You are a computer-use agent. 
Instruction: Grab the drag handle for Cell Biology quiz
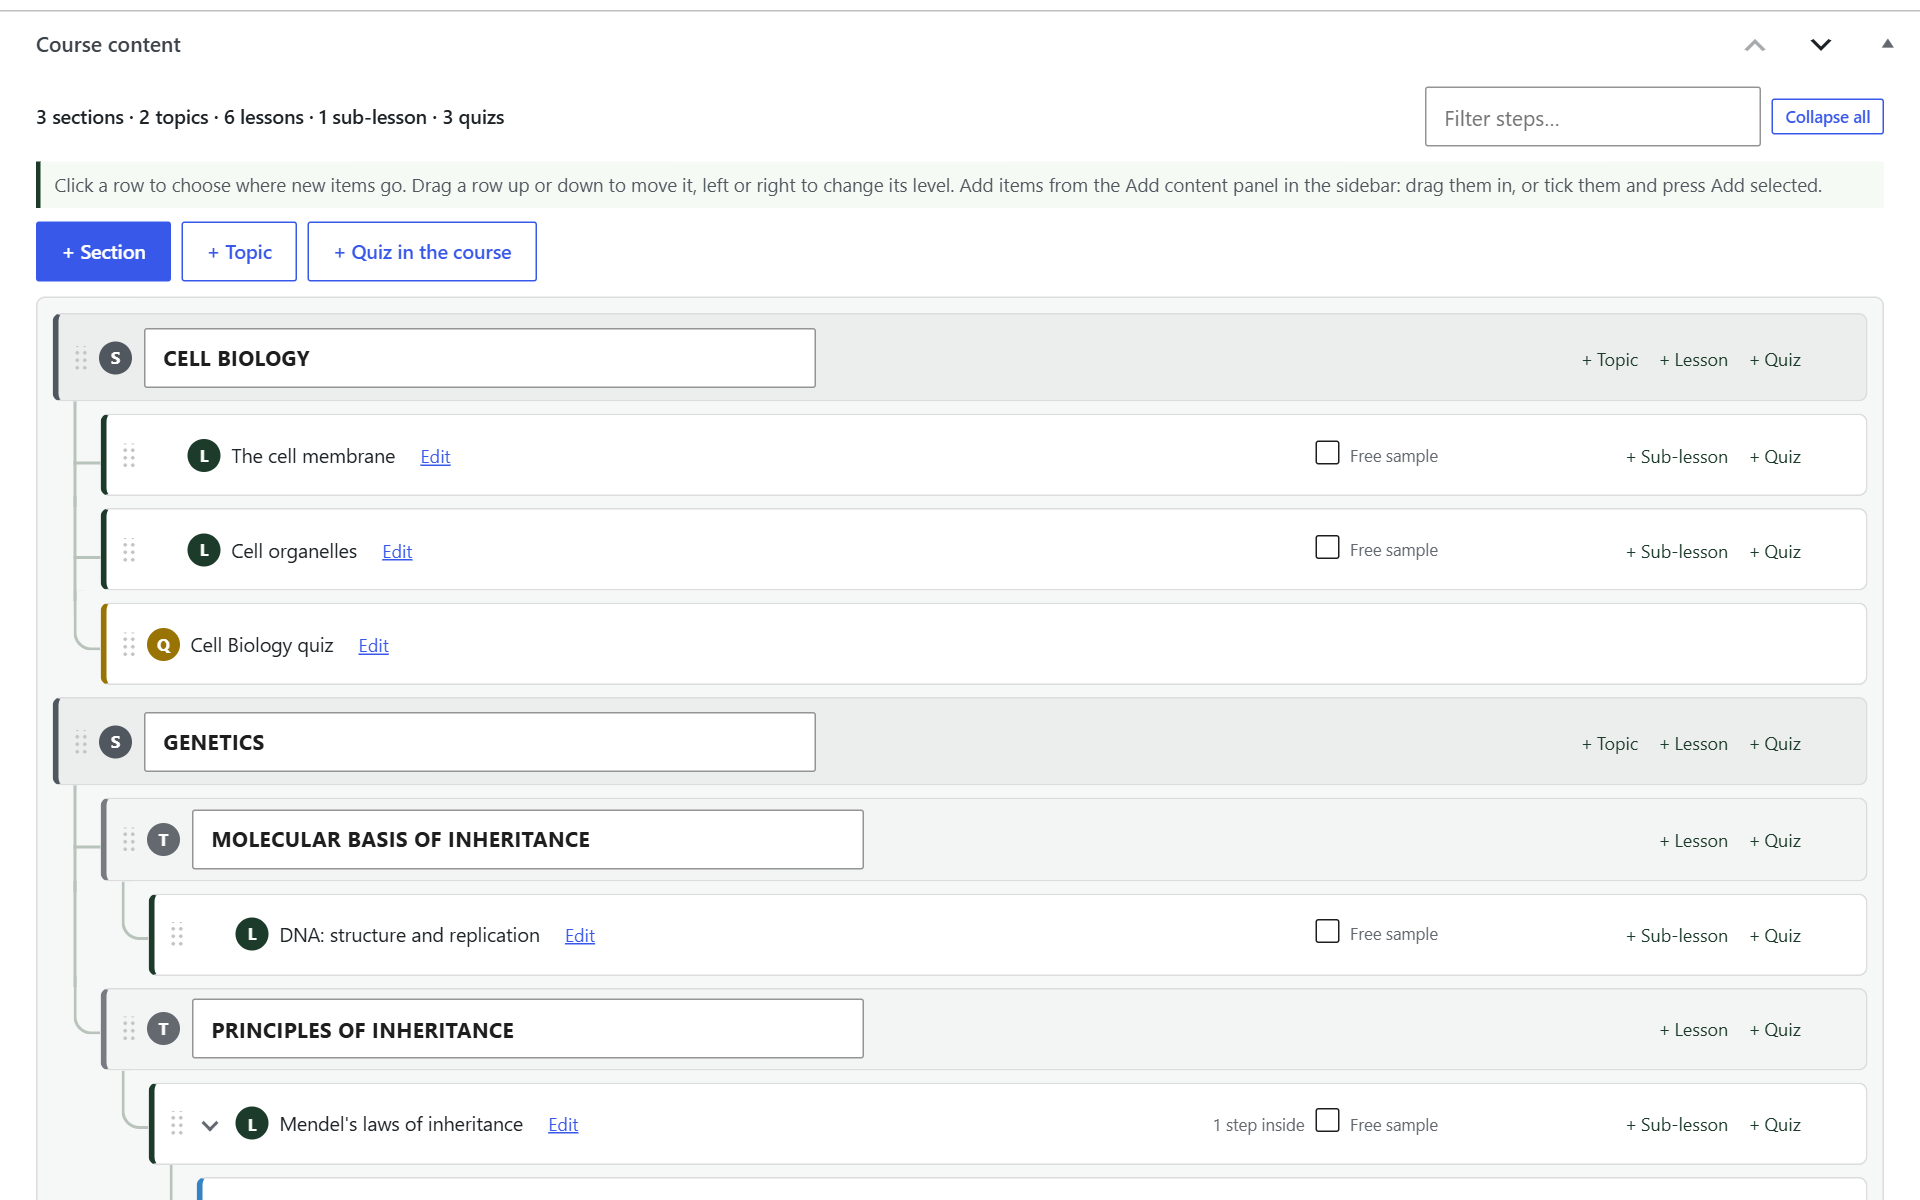(x=129, y=645)
